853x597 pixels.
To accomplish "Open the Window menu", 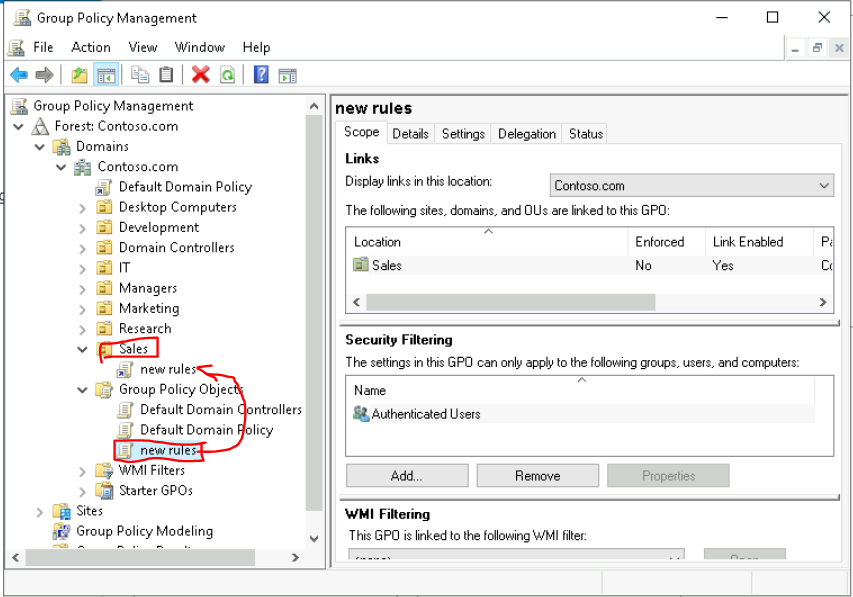I will click(x=200, y=47).
